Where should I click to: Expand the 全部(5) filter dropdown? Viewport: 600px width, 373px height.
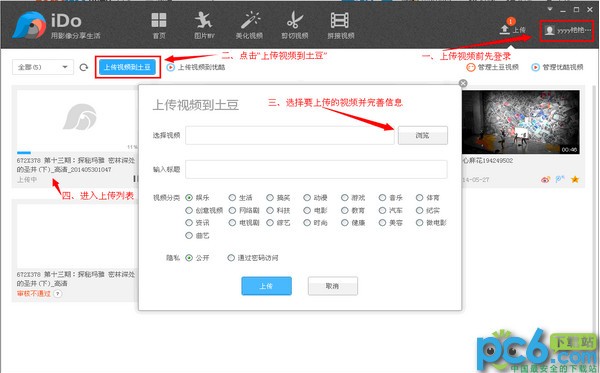point(42,67)
